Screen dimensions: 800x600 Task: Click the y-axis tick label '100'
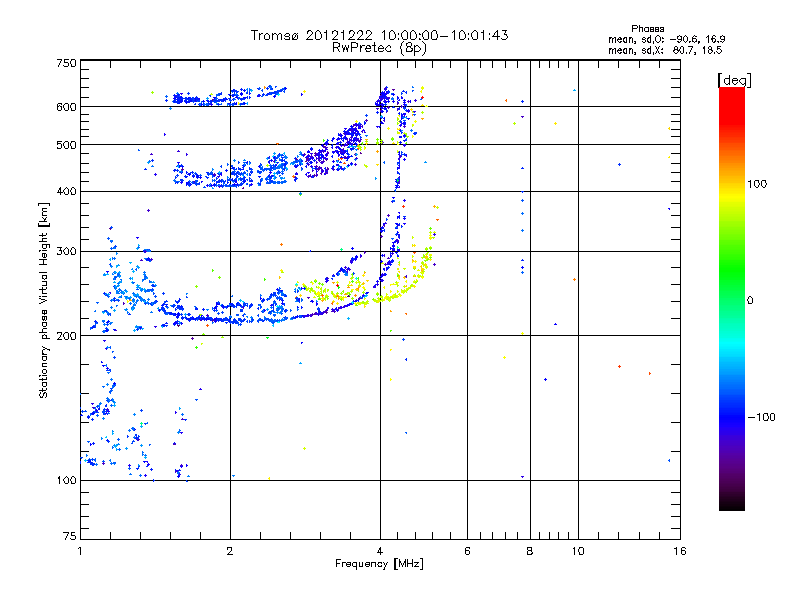click(x=66, y=480)
